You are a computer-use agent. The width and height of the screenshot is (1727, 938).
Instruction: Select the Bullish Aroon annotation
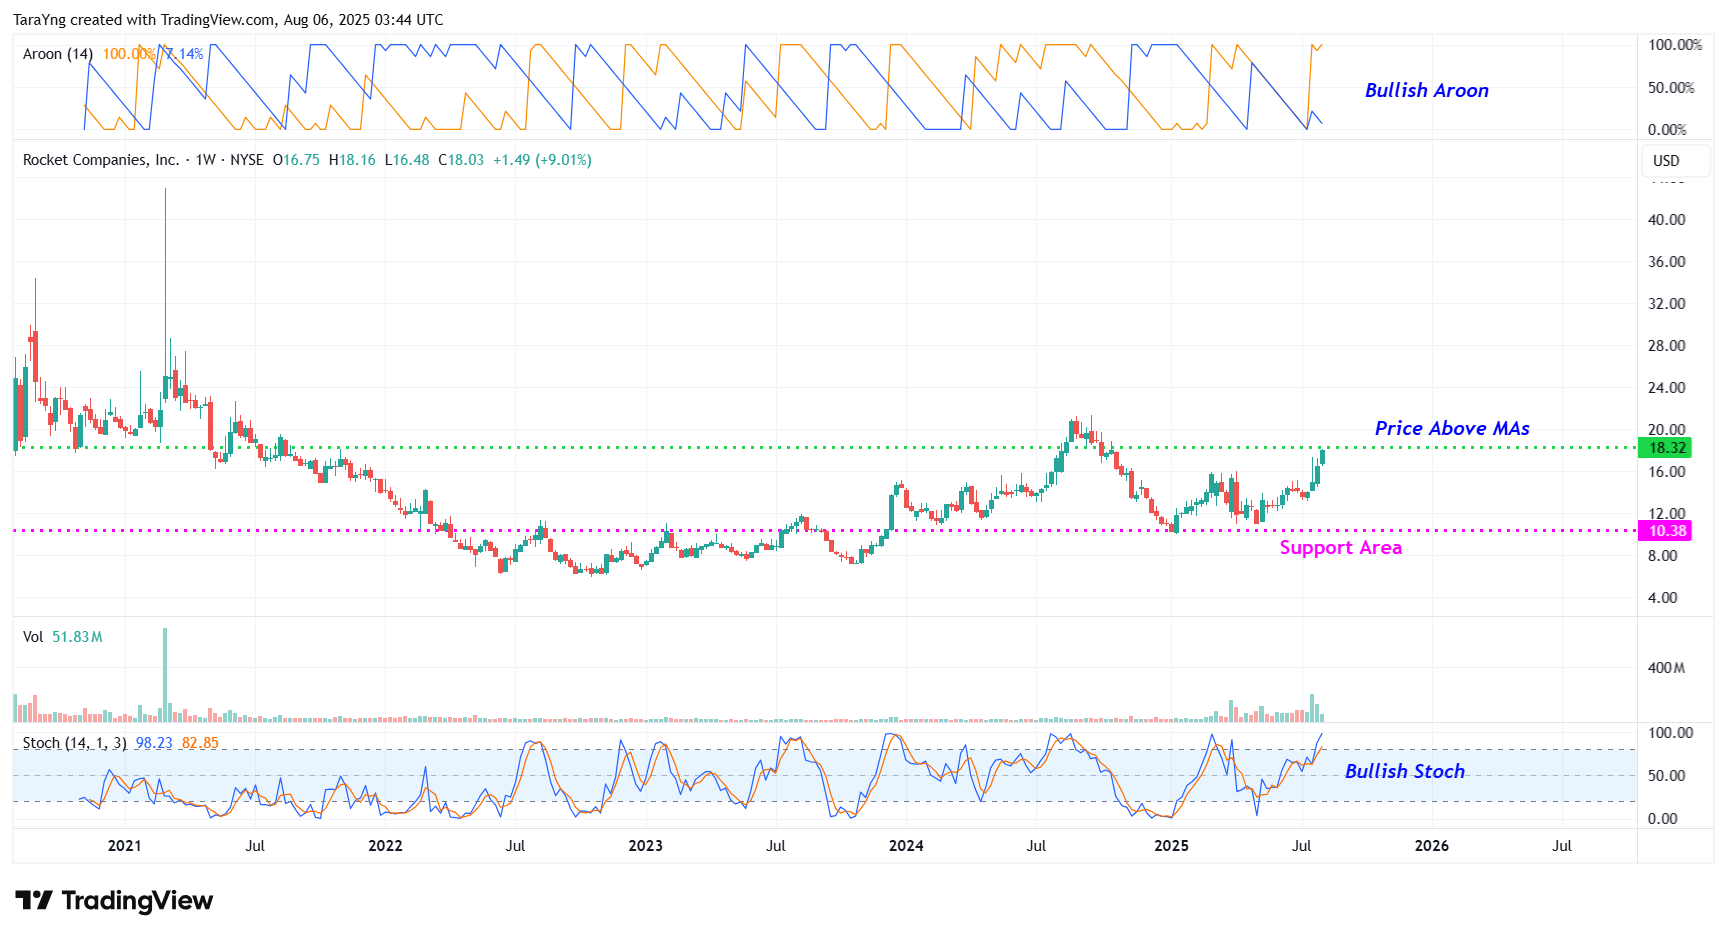point(1426,90)
